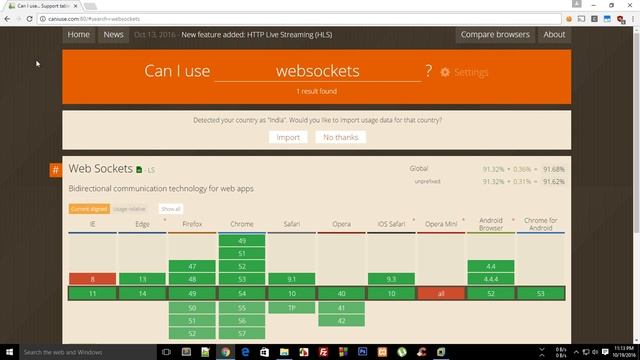Click the Windows Start button
The width and height of the screenshot is (640, 360).
point(9,352)
